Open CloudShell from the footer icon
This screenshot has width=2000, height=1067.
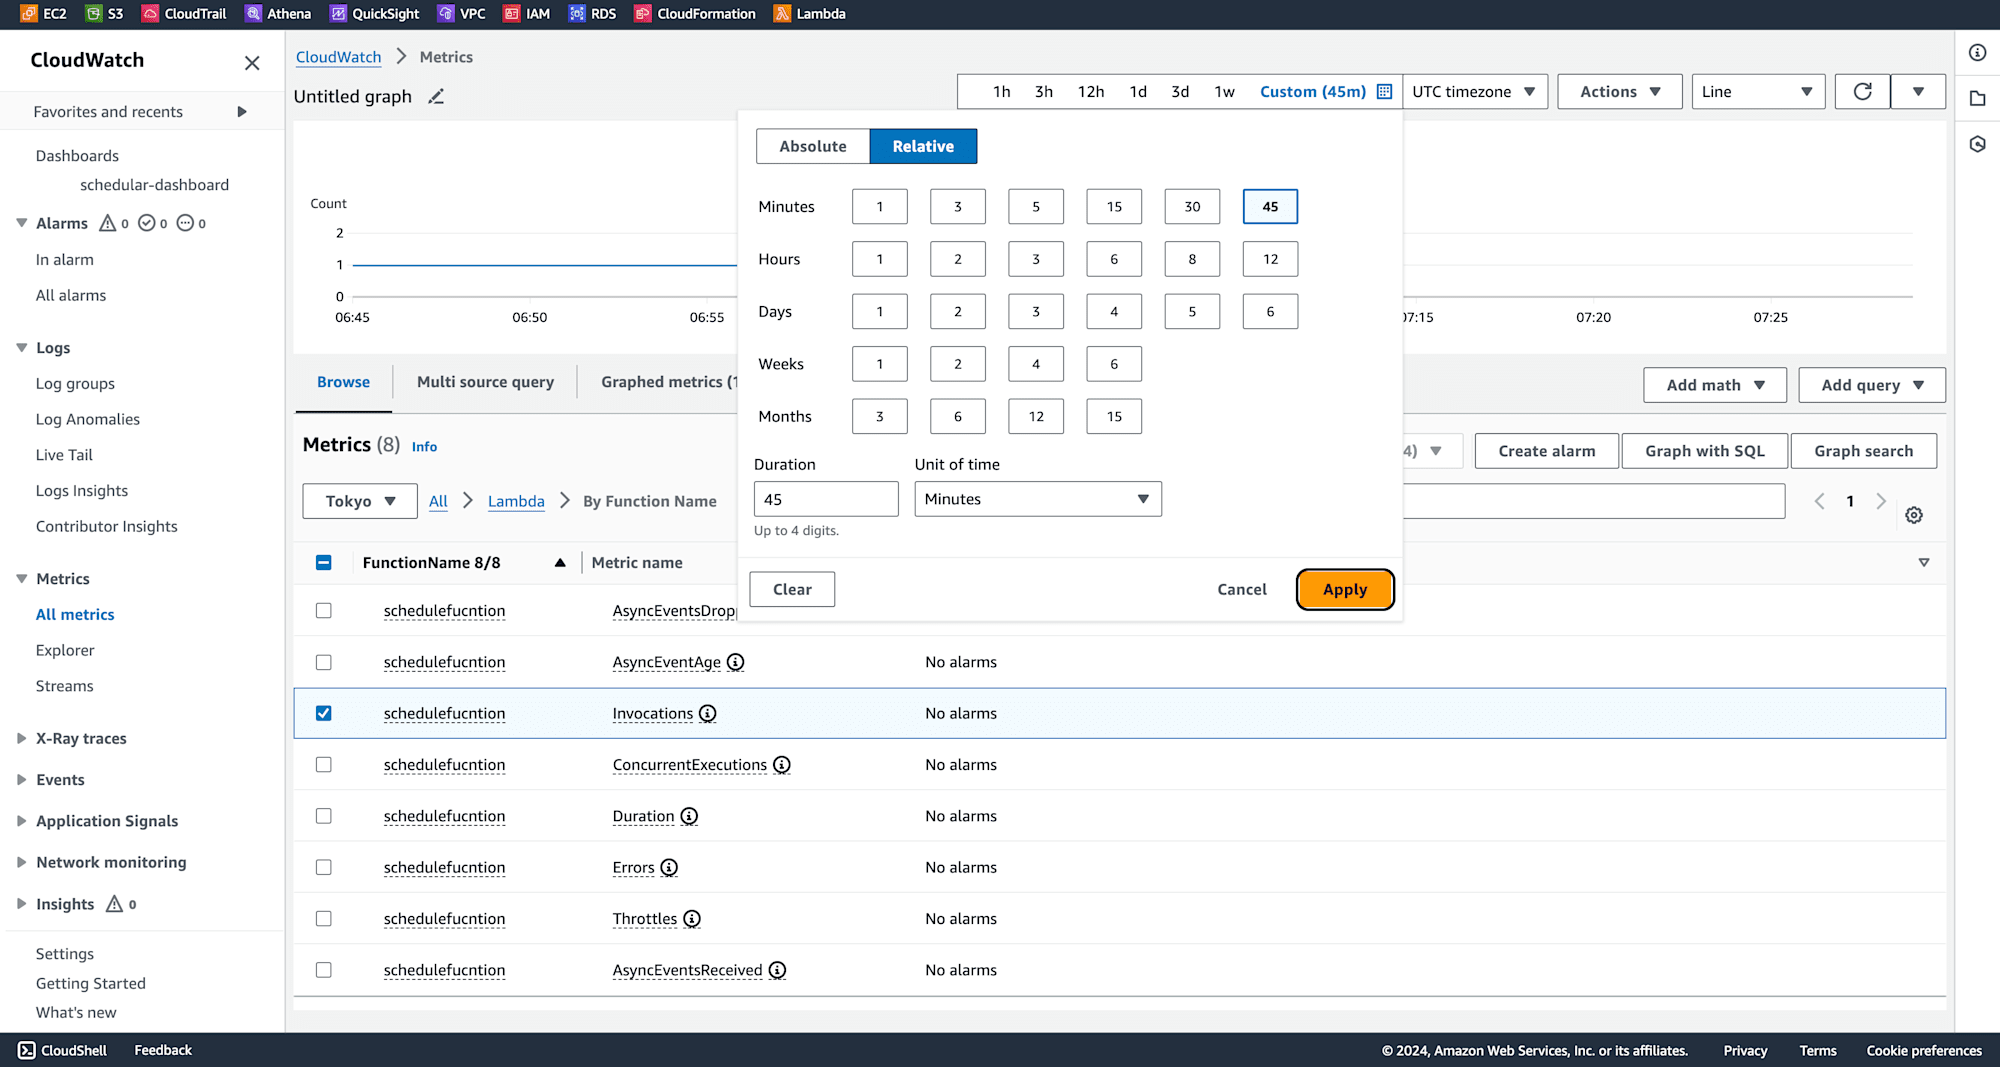(27, 1050)
